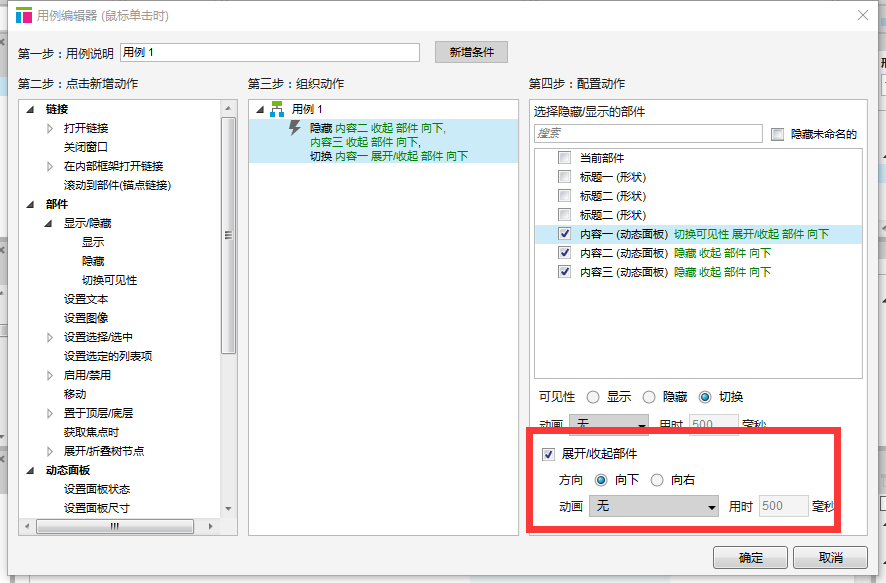The width and height of the screenshot is (886, 583).
Task: Click the 用例说明 name input field
Action: coord(270,53)
